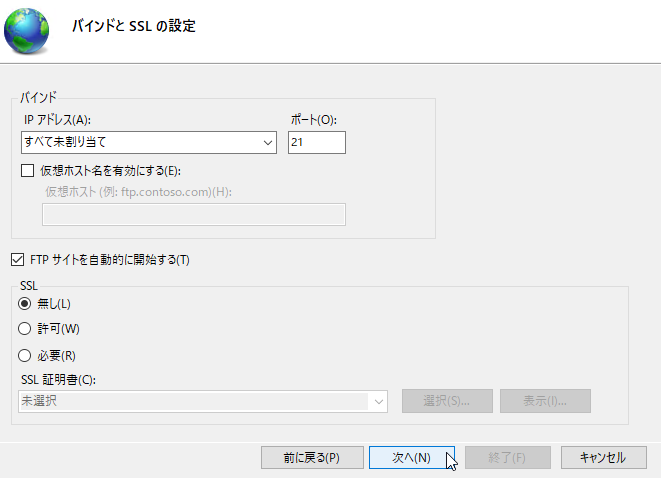Screen dimensions: 661x478
Task: Click the バインドと SSL の設定 heading
Action: (x=134, y=26)
